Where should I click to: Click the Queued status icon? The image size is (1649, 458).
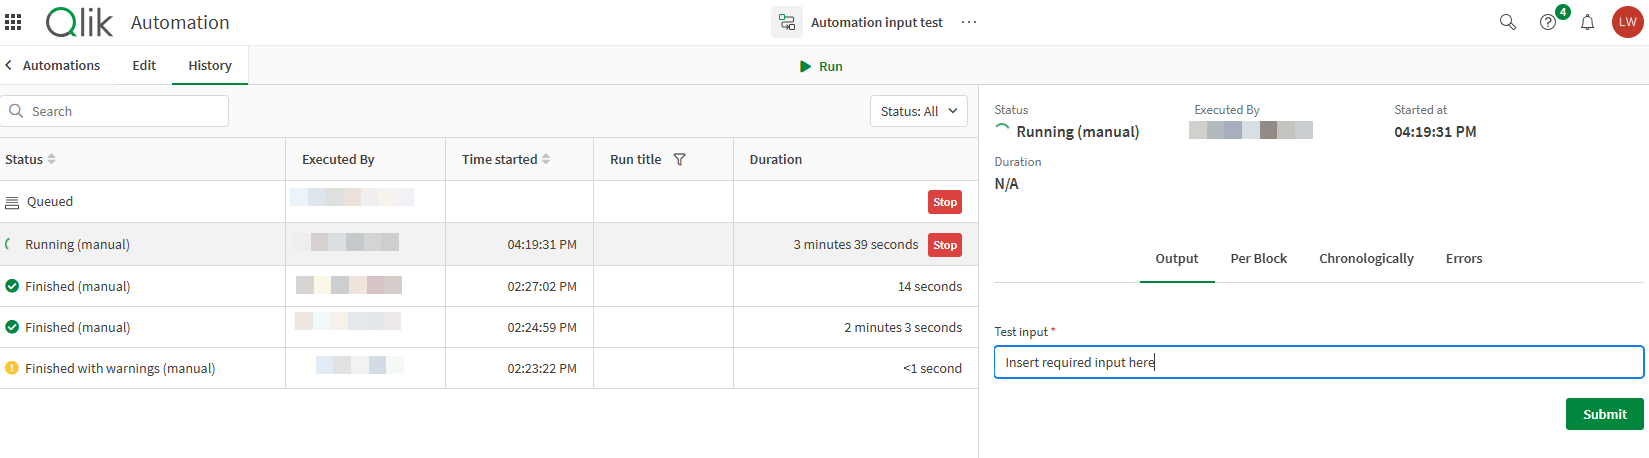(x=12, y=202)
